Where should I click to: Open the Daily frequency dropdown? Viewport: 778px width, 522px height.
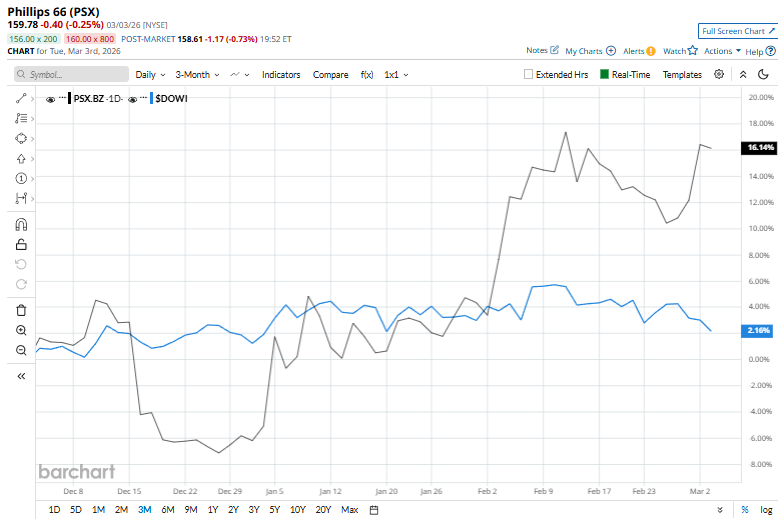(x=150, y=75)
